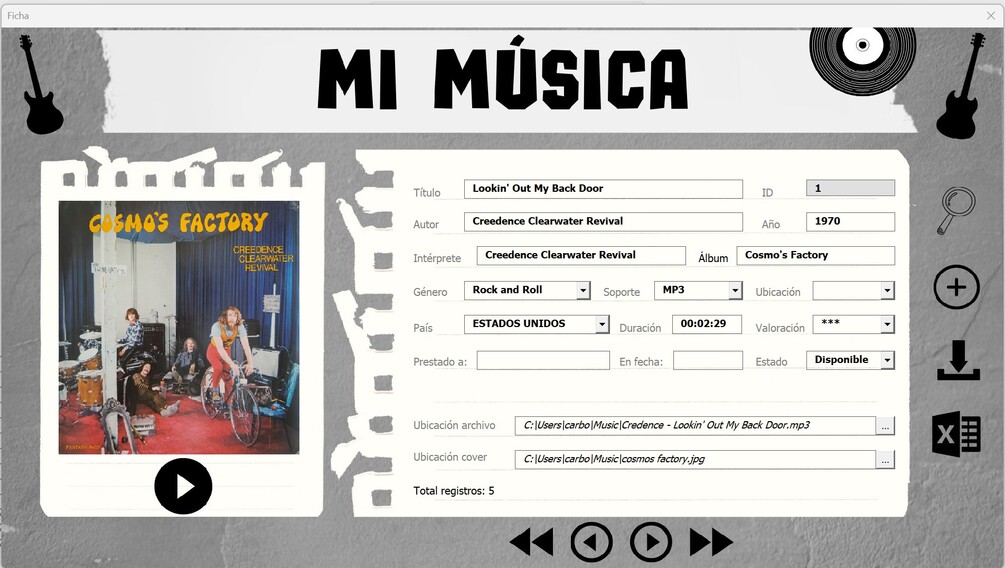Expand the Estado dropdown arrow
The image size is (1005, 568).
click(887, 360)
